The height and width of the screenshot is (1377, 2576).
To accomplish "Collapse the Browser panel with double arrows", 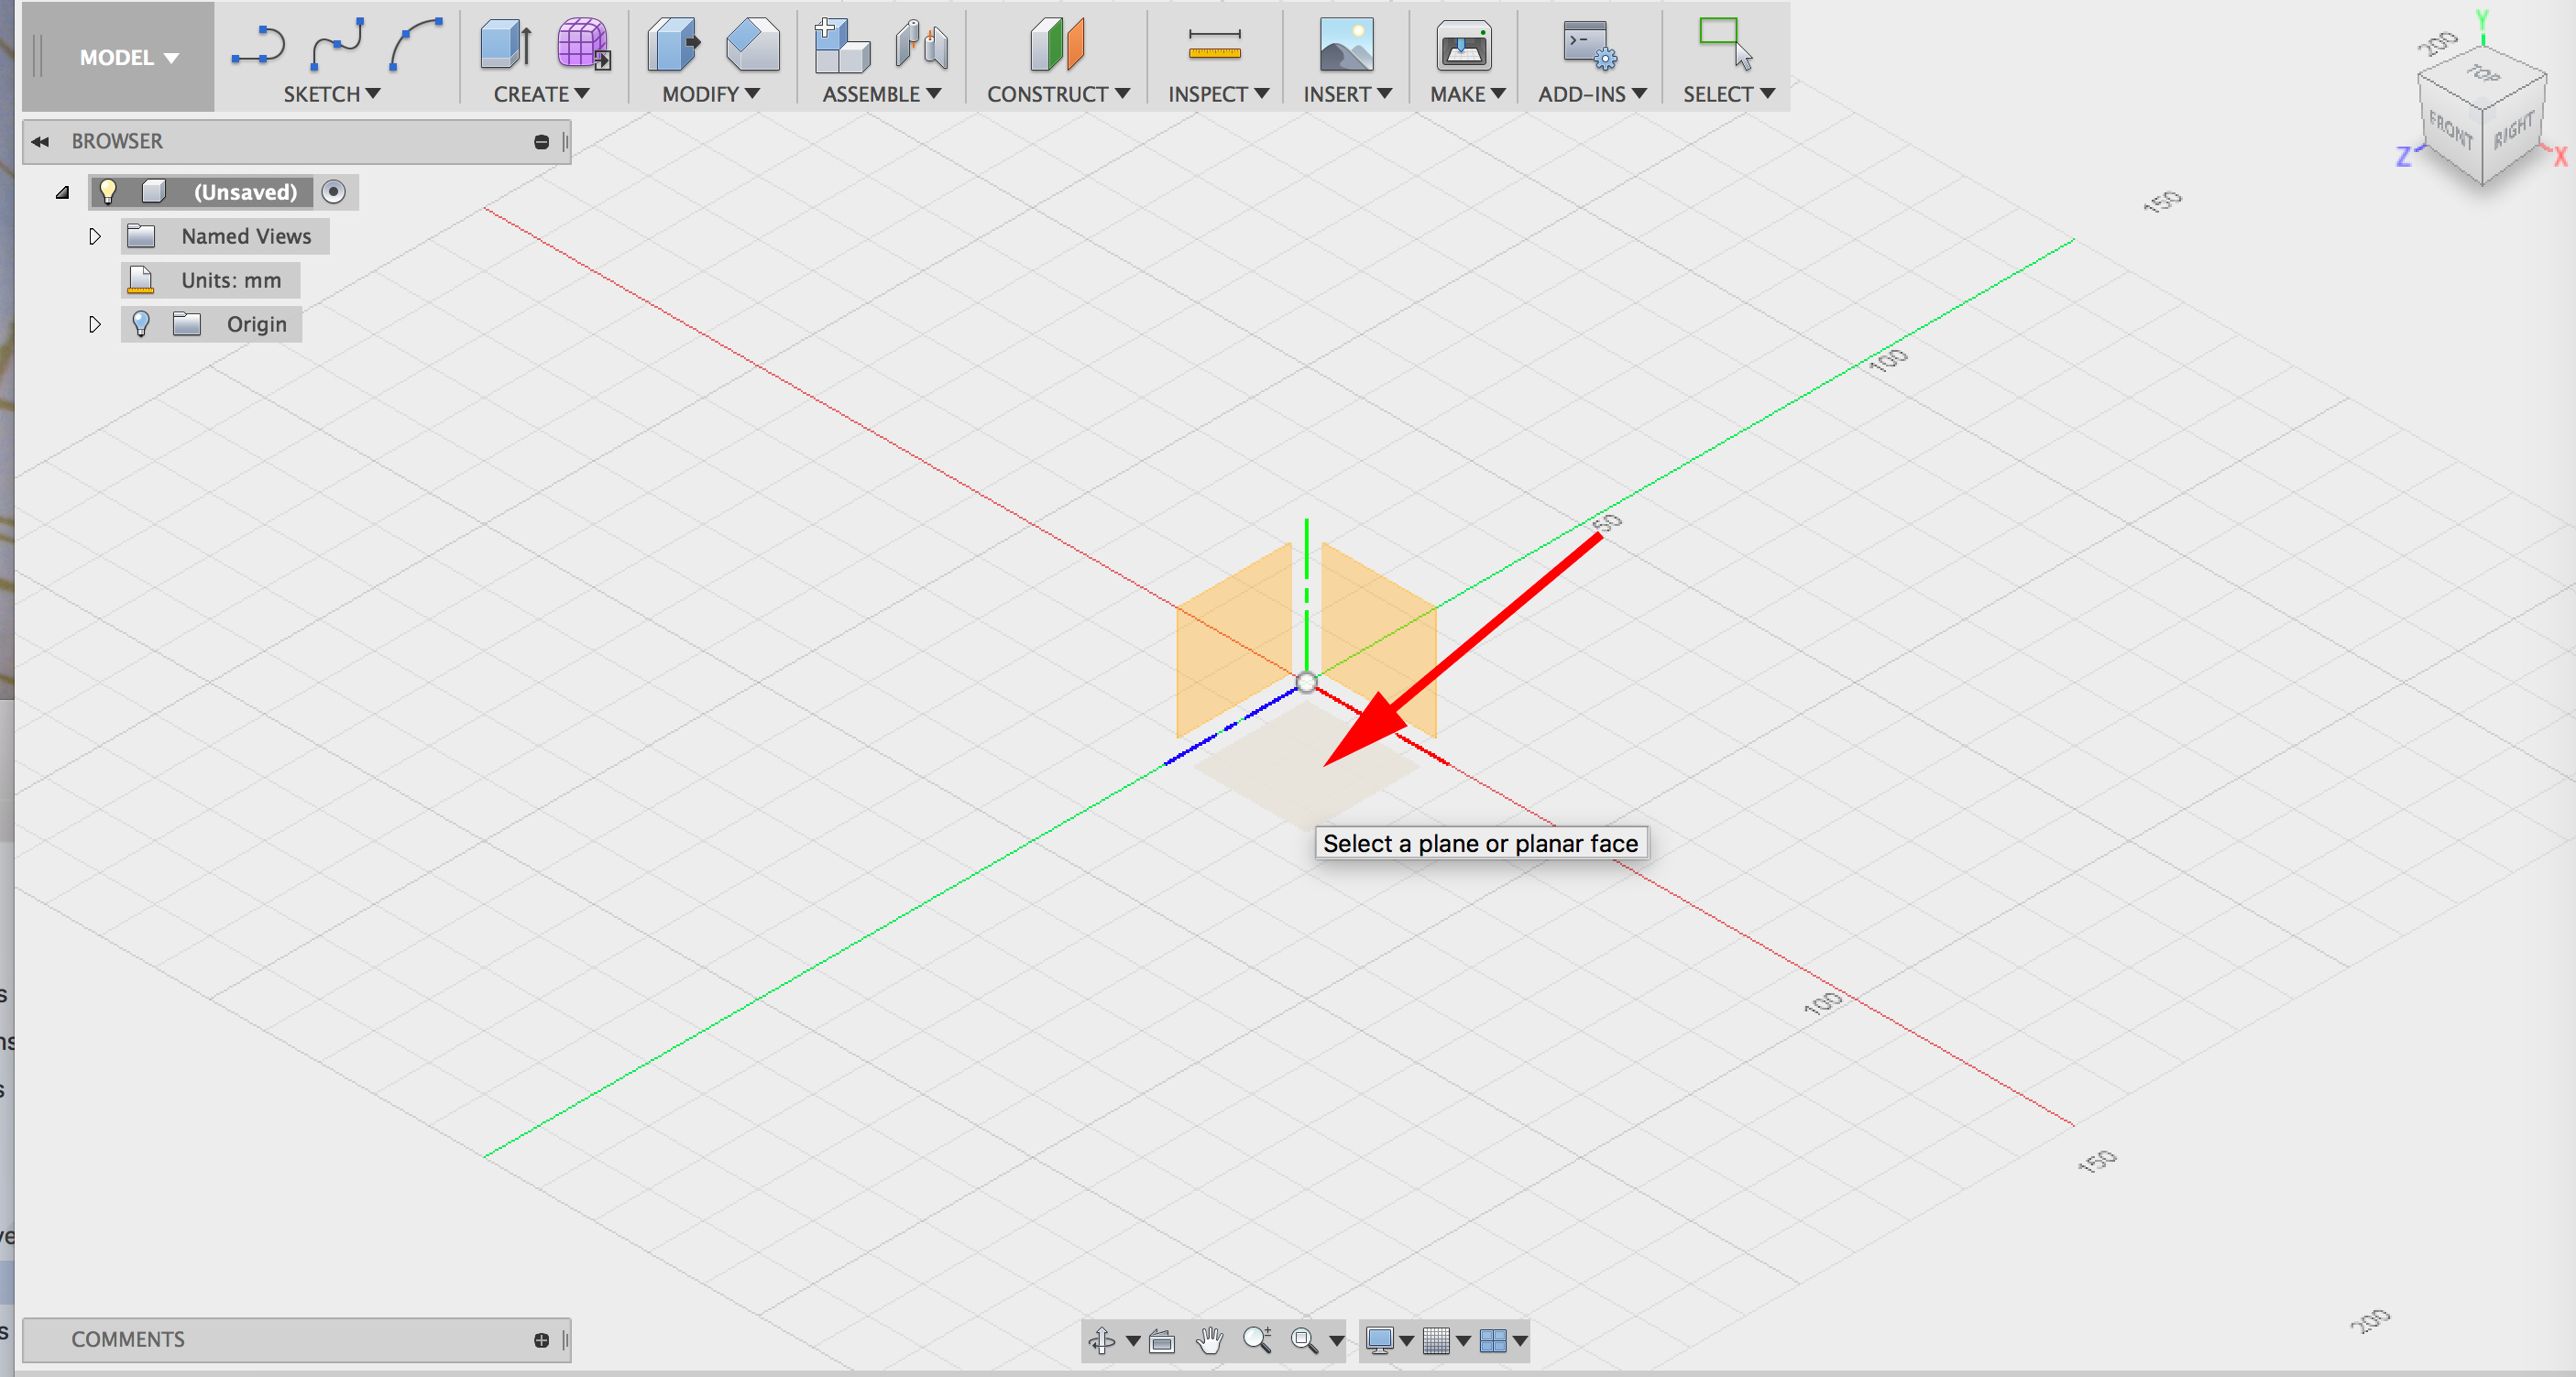I will tap(40, 141).
